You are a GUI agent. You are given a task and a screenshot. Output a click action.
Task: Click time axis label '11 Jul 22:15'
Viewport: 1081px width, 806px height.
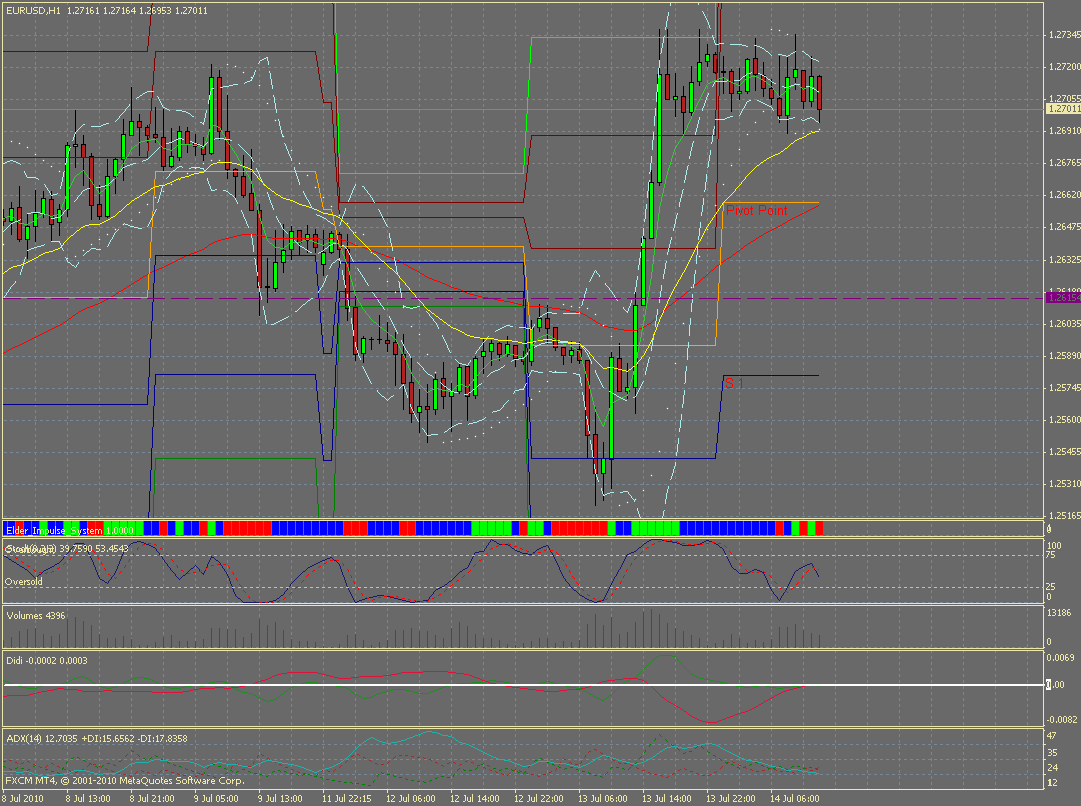click(x=347, y=798)
